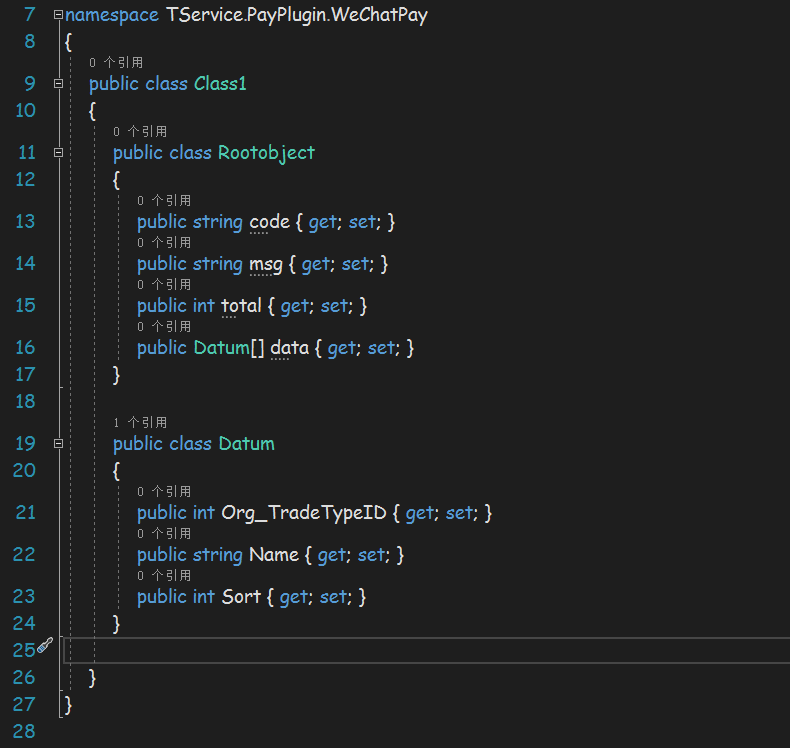Click the code property name
The image size is (790, 748).
(270, 222)
